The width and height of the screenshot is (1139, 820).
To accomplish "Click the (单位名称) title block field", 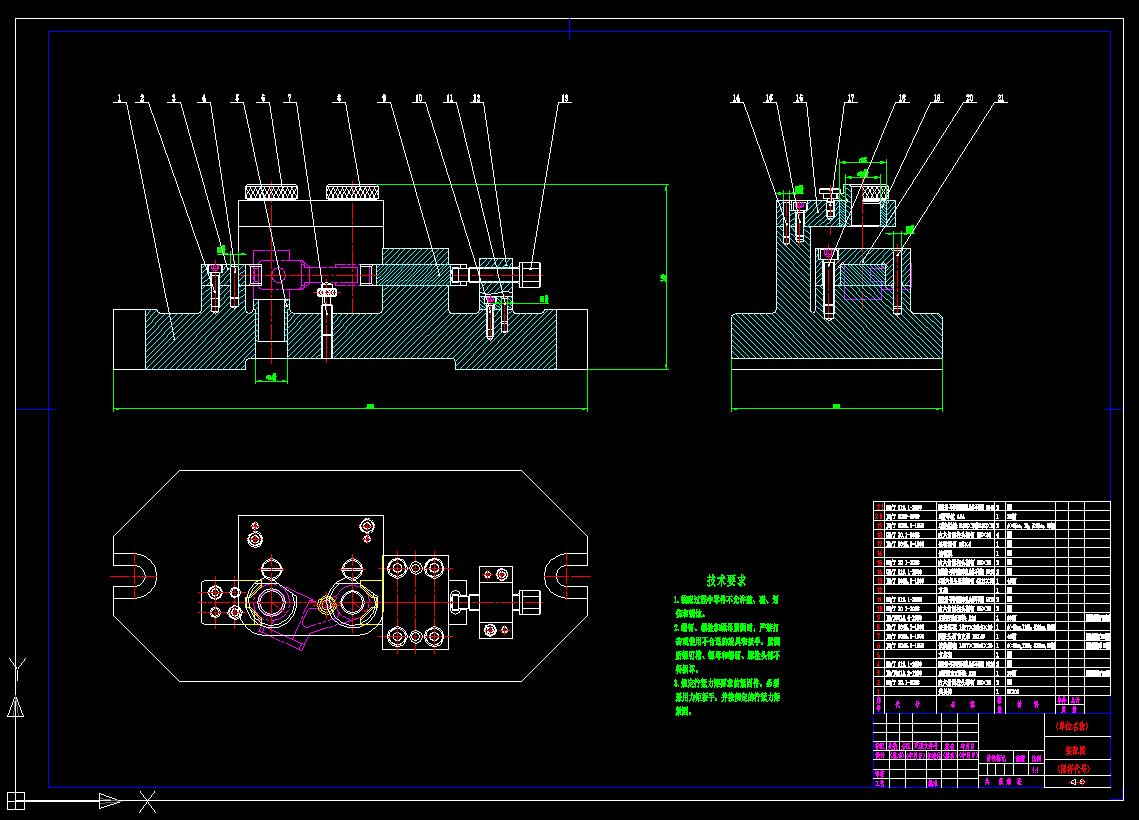I will (x=1072, y=726).
